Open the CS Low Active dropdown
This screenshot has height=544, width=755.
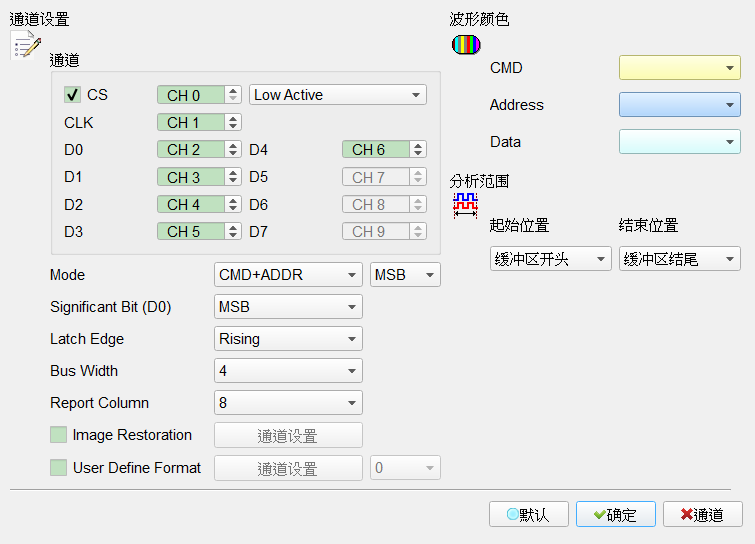tap(338, 95)
